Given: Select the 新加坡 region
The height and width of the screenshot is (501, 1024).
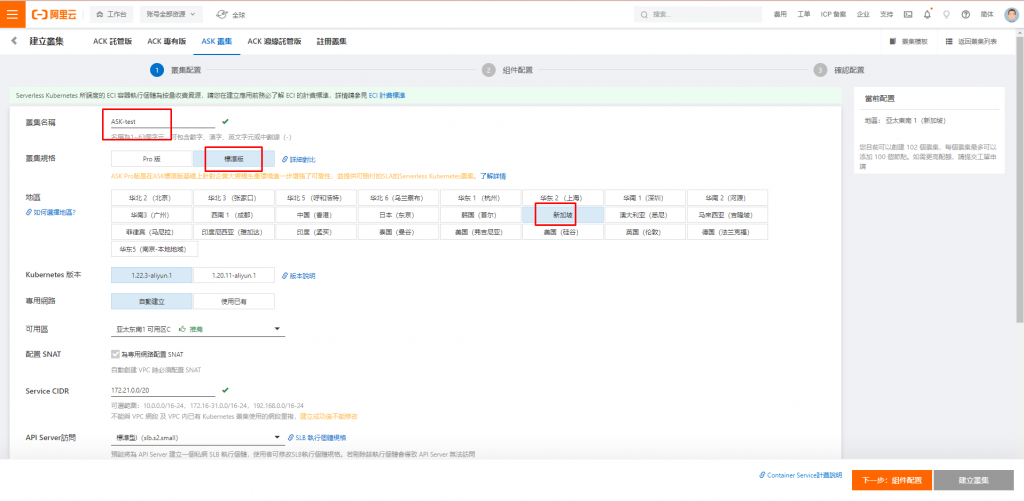Looking at the screenshot, I should click(562, 214).
